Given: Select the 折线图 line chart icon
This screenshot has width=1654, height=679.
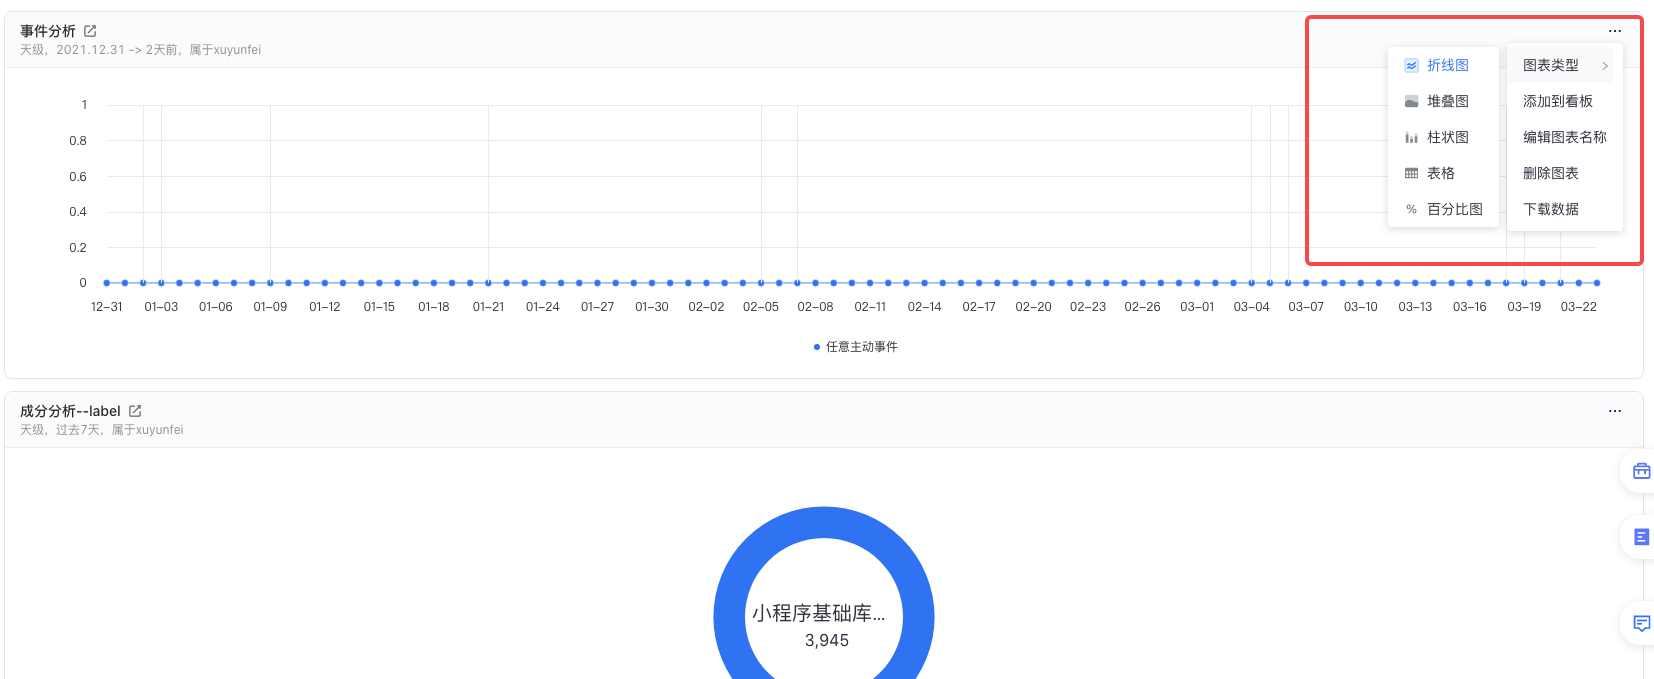Looking at the screenshot, I should 1411,65.
